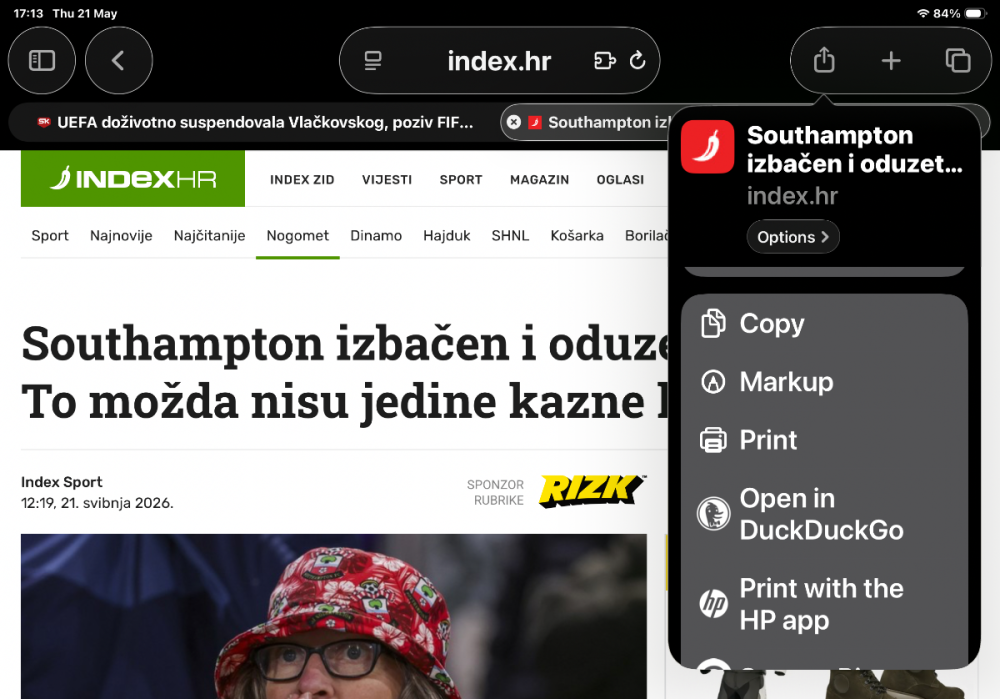Tap the red chili site icon

(707, 147)
